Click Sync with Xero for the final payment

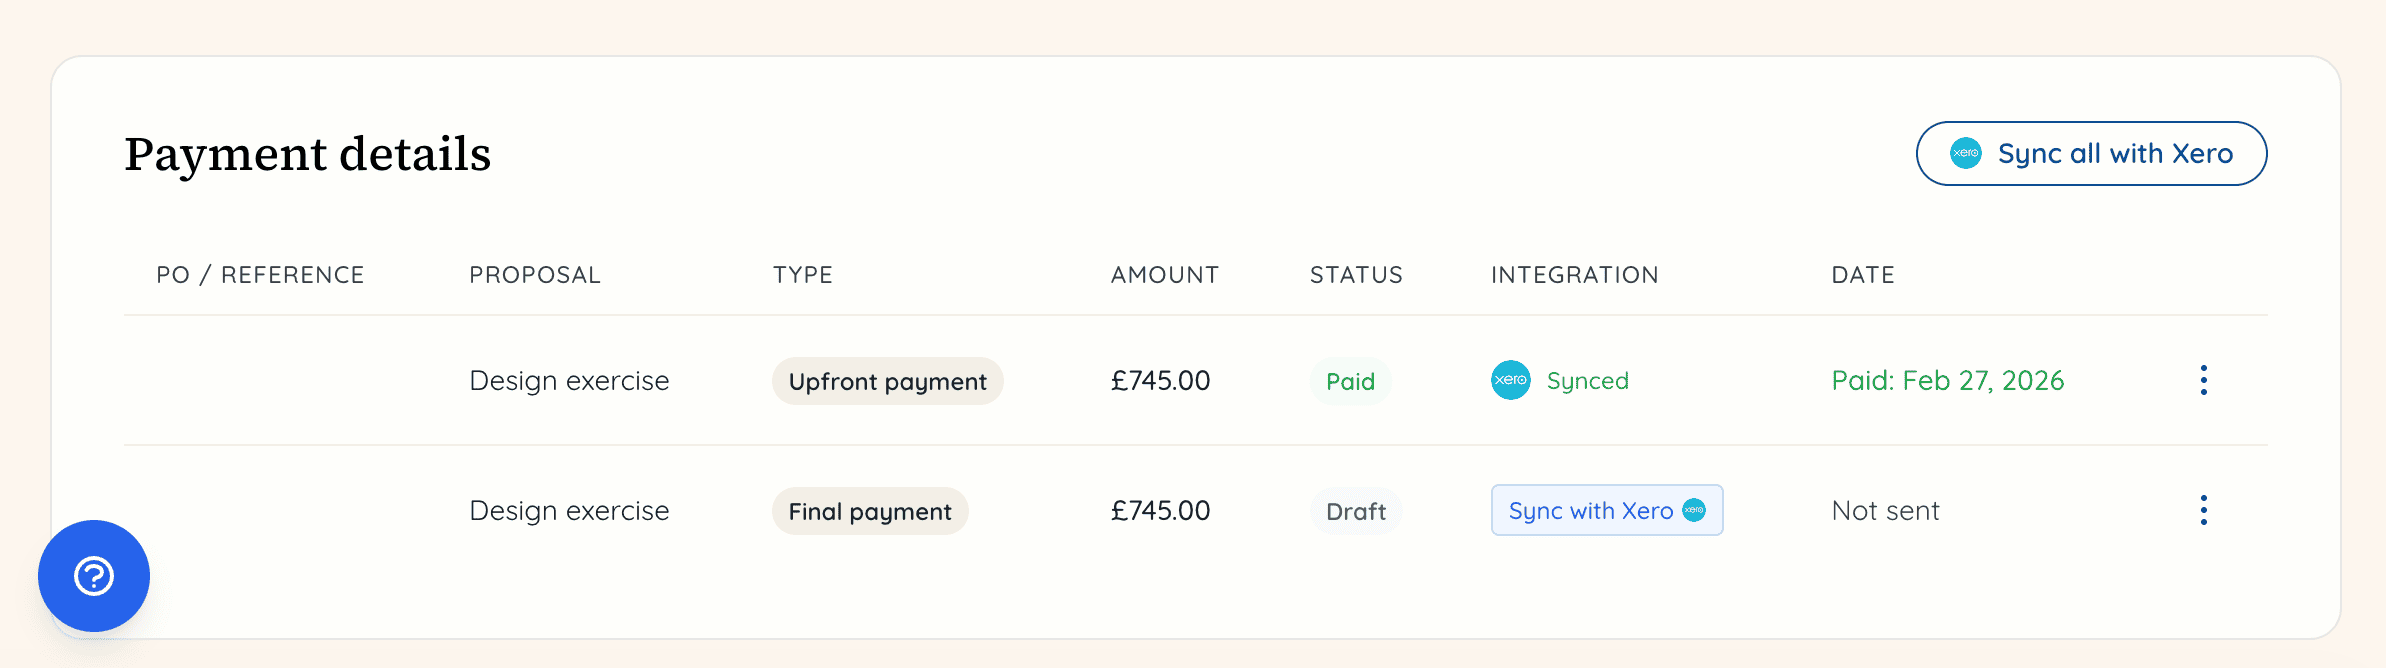[x=1606, y=510]
